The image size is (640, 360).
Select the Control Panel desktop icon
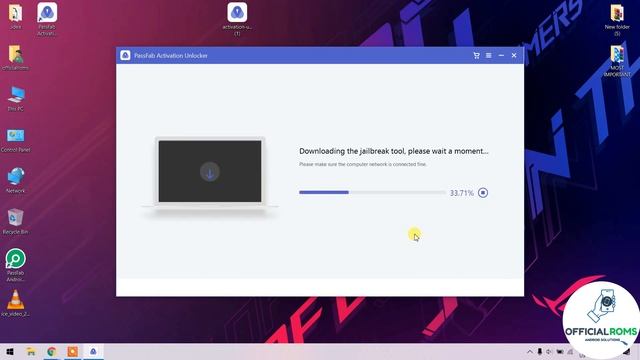16,140
